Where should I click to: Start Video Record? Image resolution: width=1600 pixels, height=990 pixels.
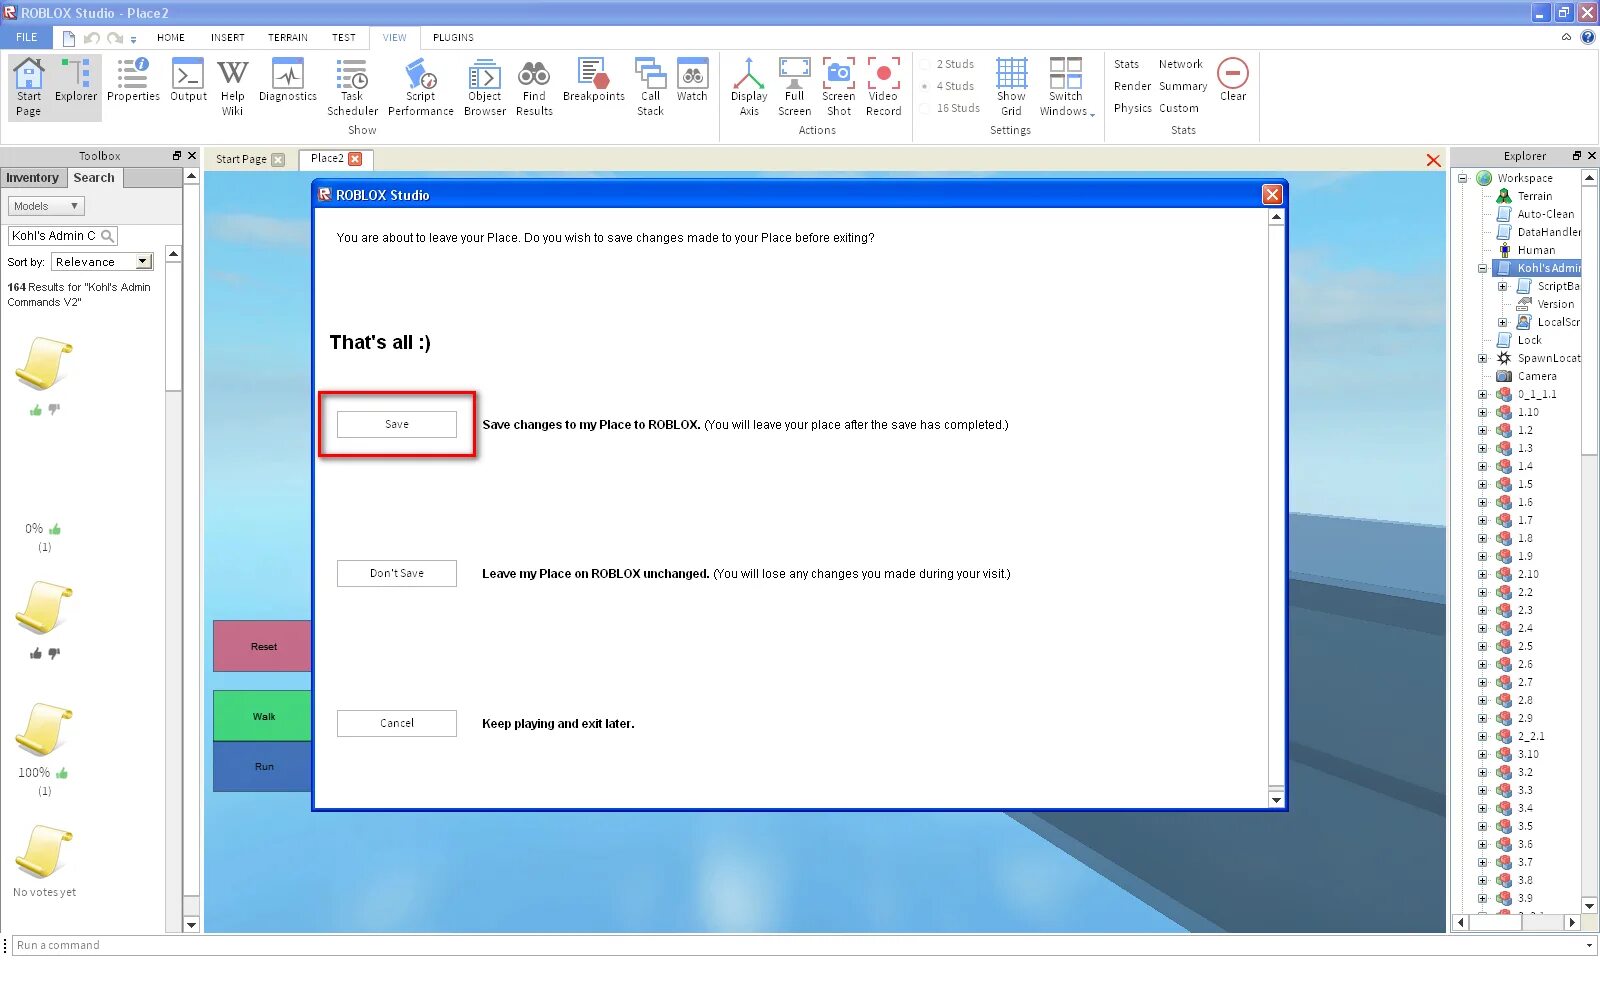(x=883, y=87)
